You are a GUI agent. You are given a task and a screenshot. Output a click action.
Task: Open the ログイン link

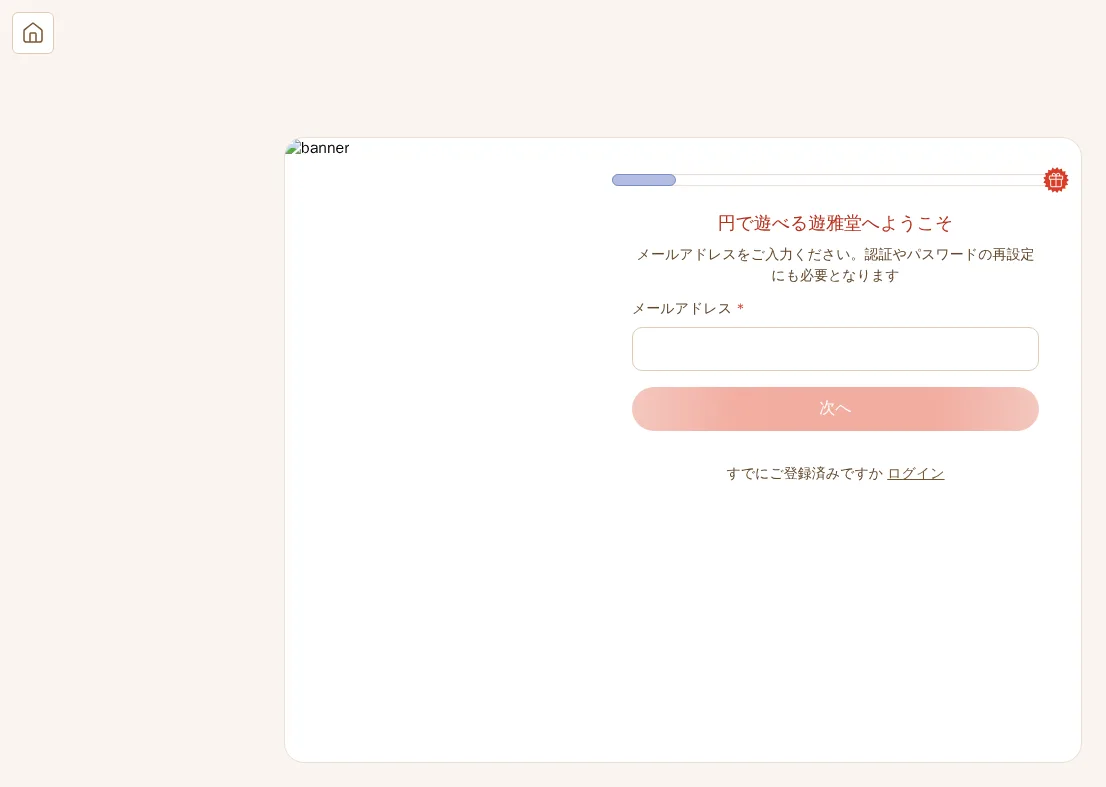pos(916,474)
